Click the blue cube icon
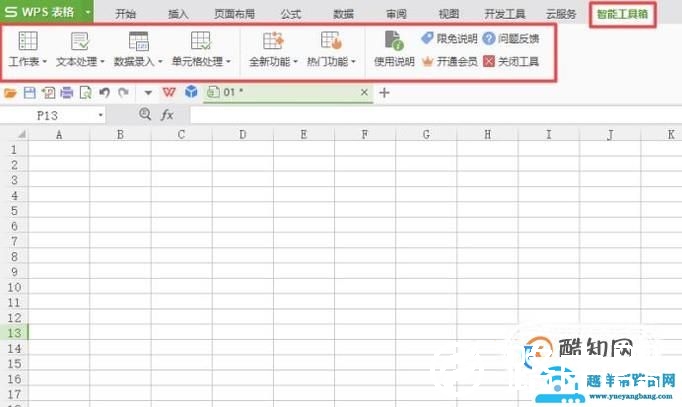Viewport: 682px width, 407px height. (x=191, y=92)
